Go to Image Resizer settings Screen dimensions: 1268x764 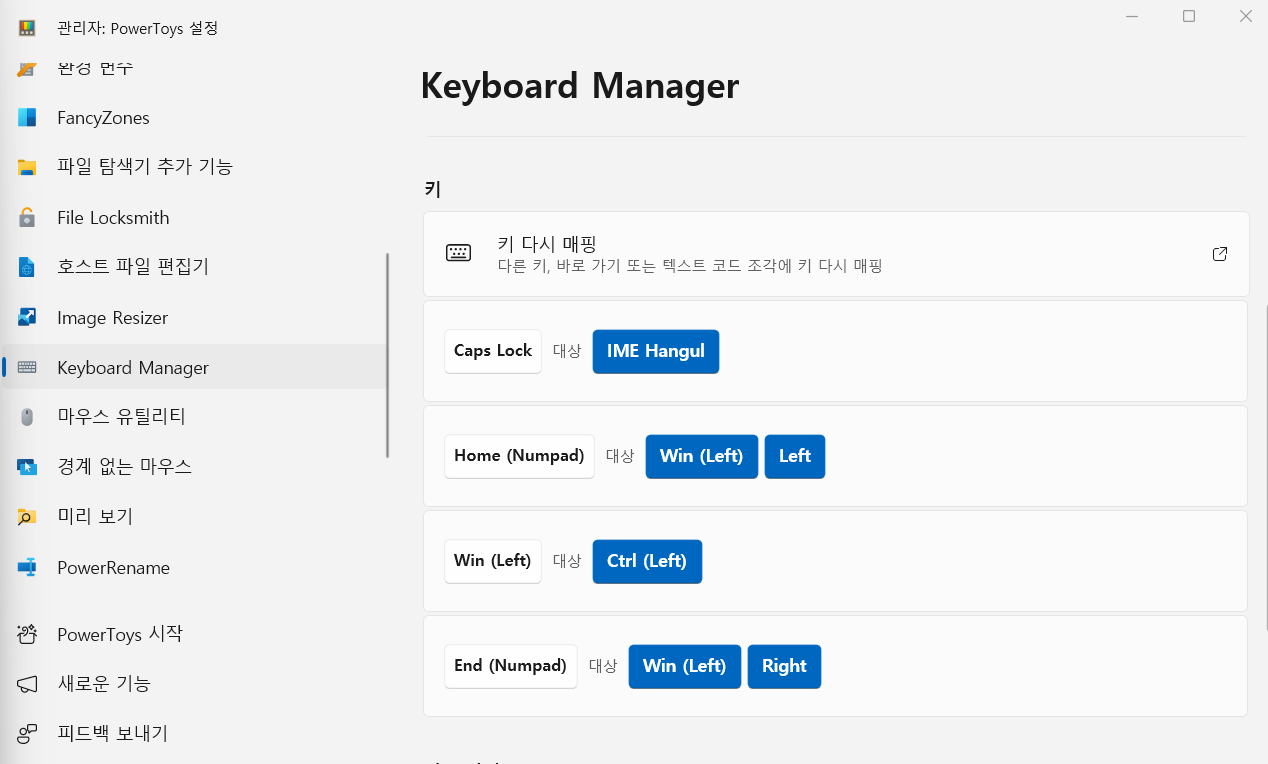pos(195,317)
